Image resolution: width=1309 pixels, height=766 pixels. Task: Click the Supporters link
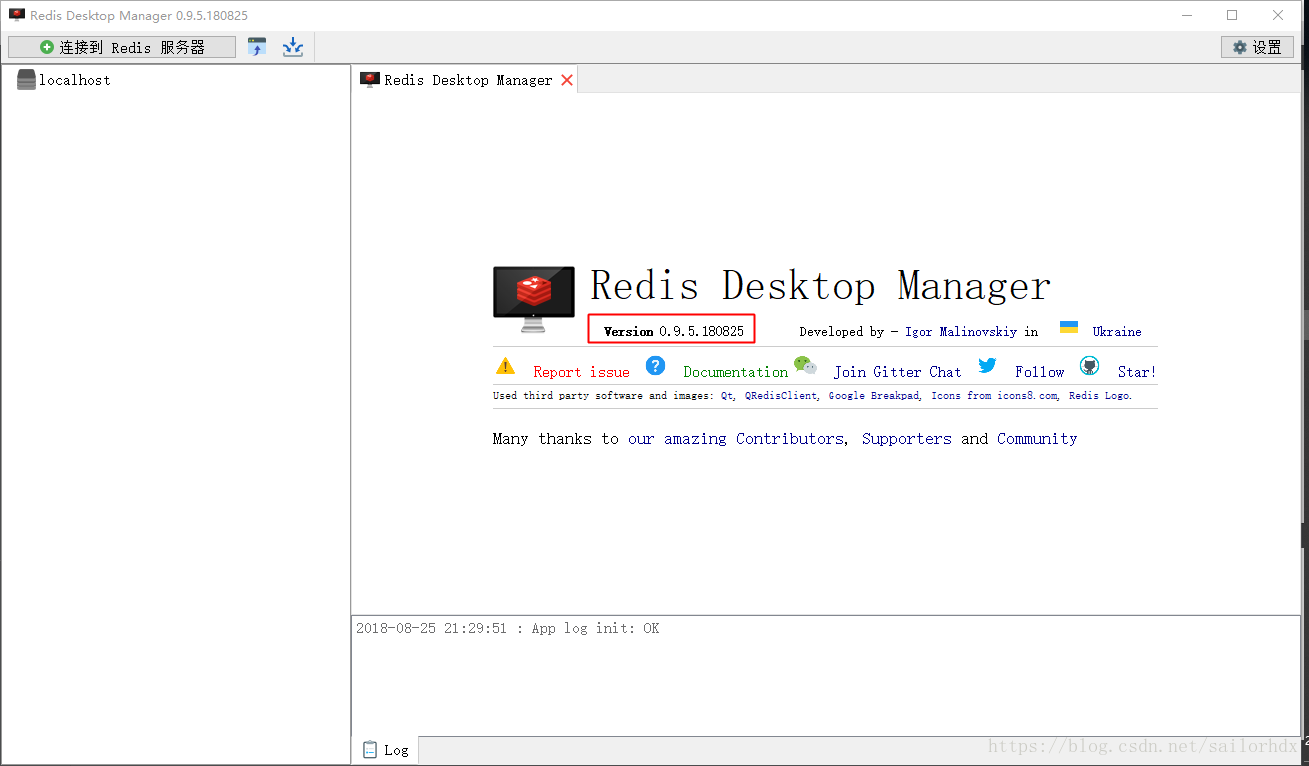point(907,439)
